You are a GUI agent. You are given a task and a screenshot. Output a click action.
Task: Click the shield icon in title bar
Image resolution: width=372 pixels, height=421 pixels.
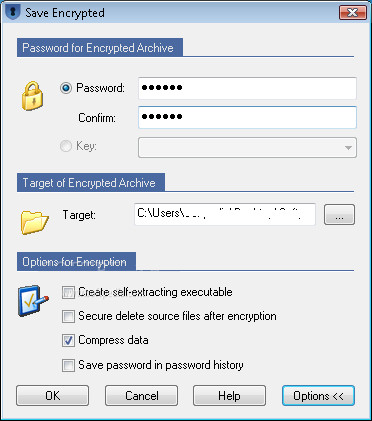(x=13, y=12)
